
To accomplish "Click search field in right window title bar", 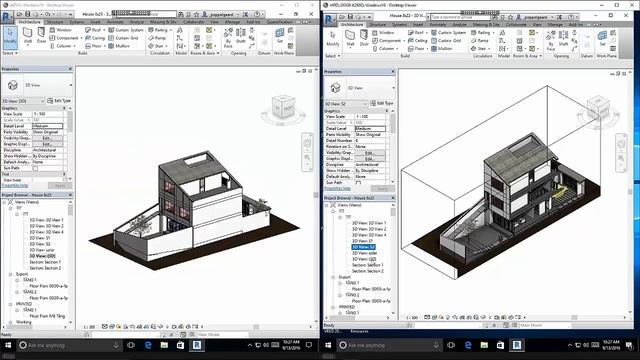I will [x=460, y=17].
